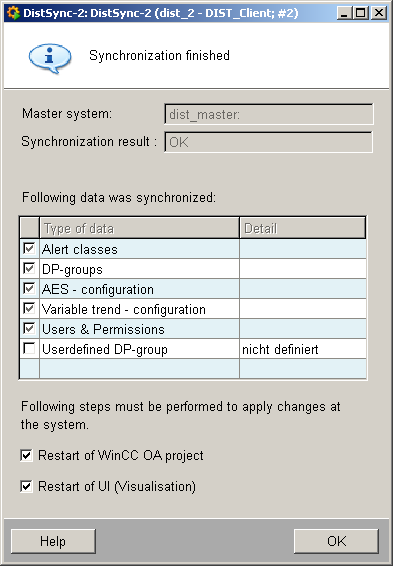Click the Synchronization result field
The height and width of the screenshot is (566, 393).
click(268, 142)
